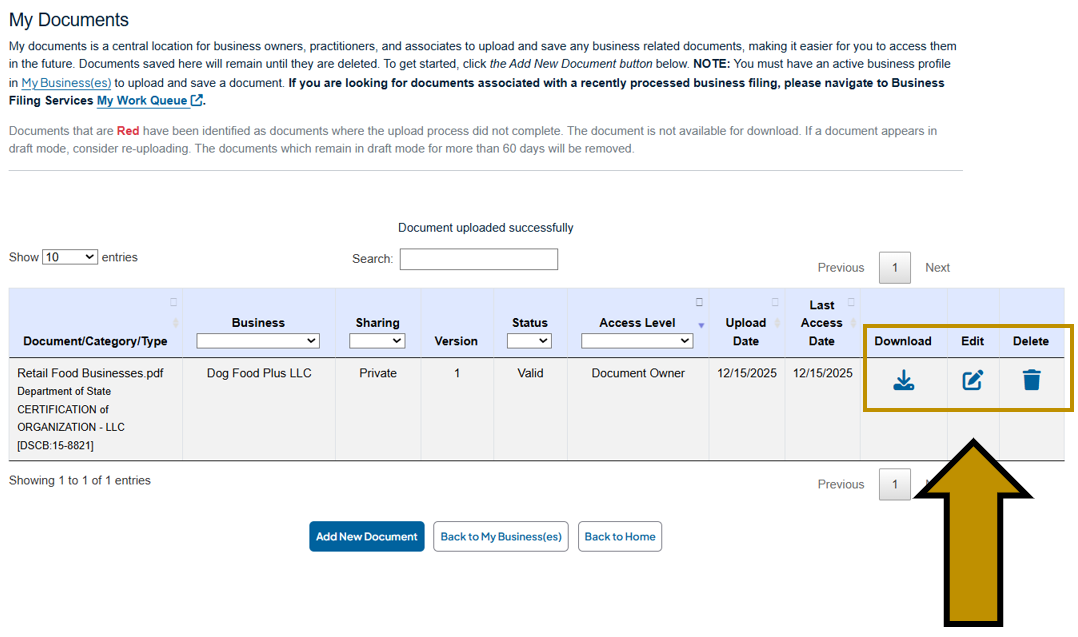Open the Business column filter dropdown
This screenshot has height=637, width=1078.
pos(257,340)
